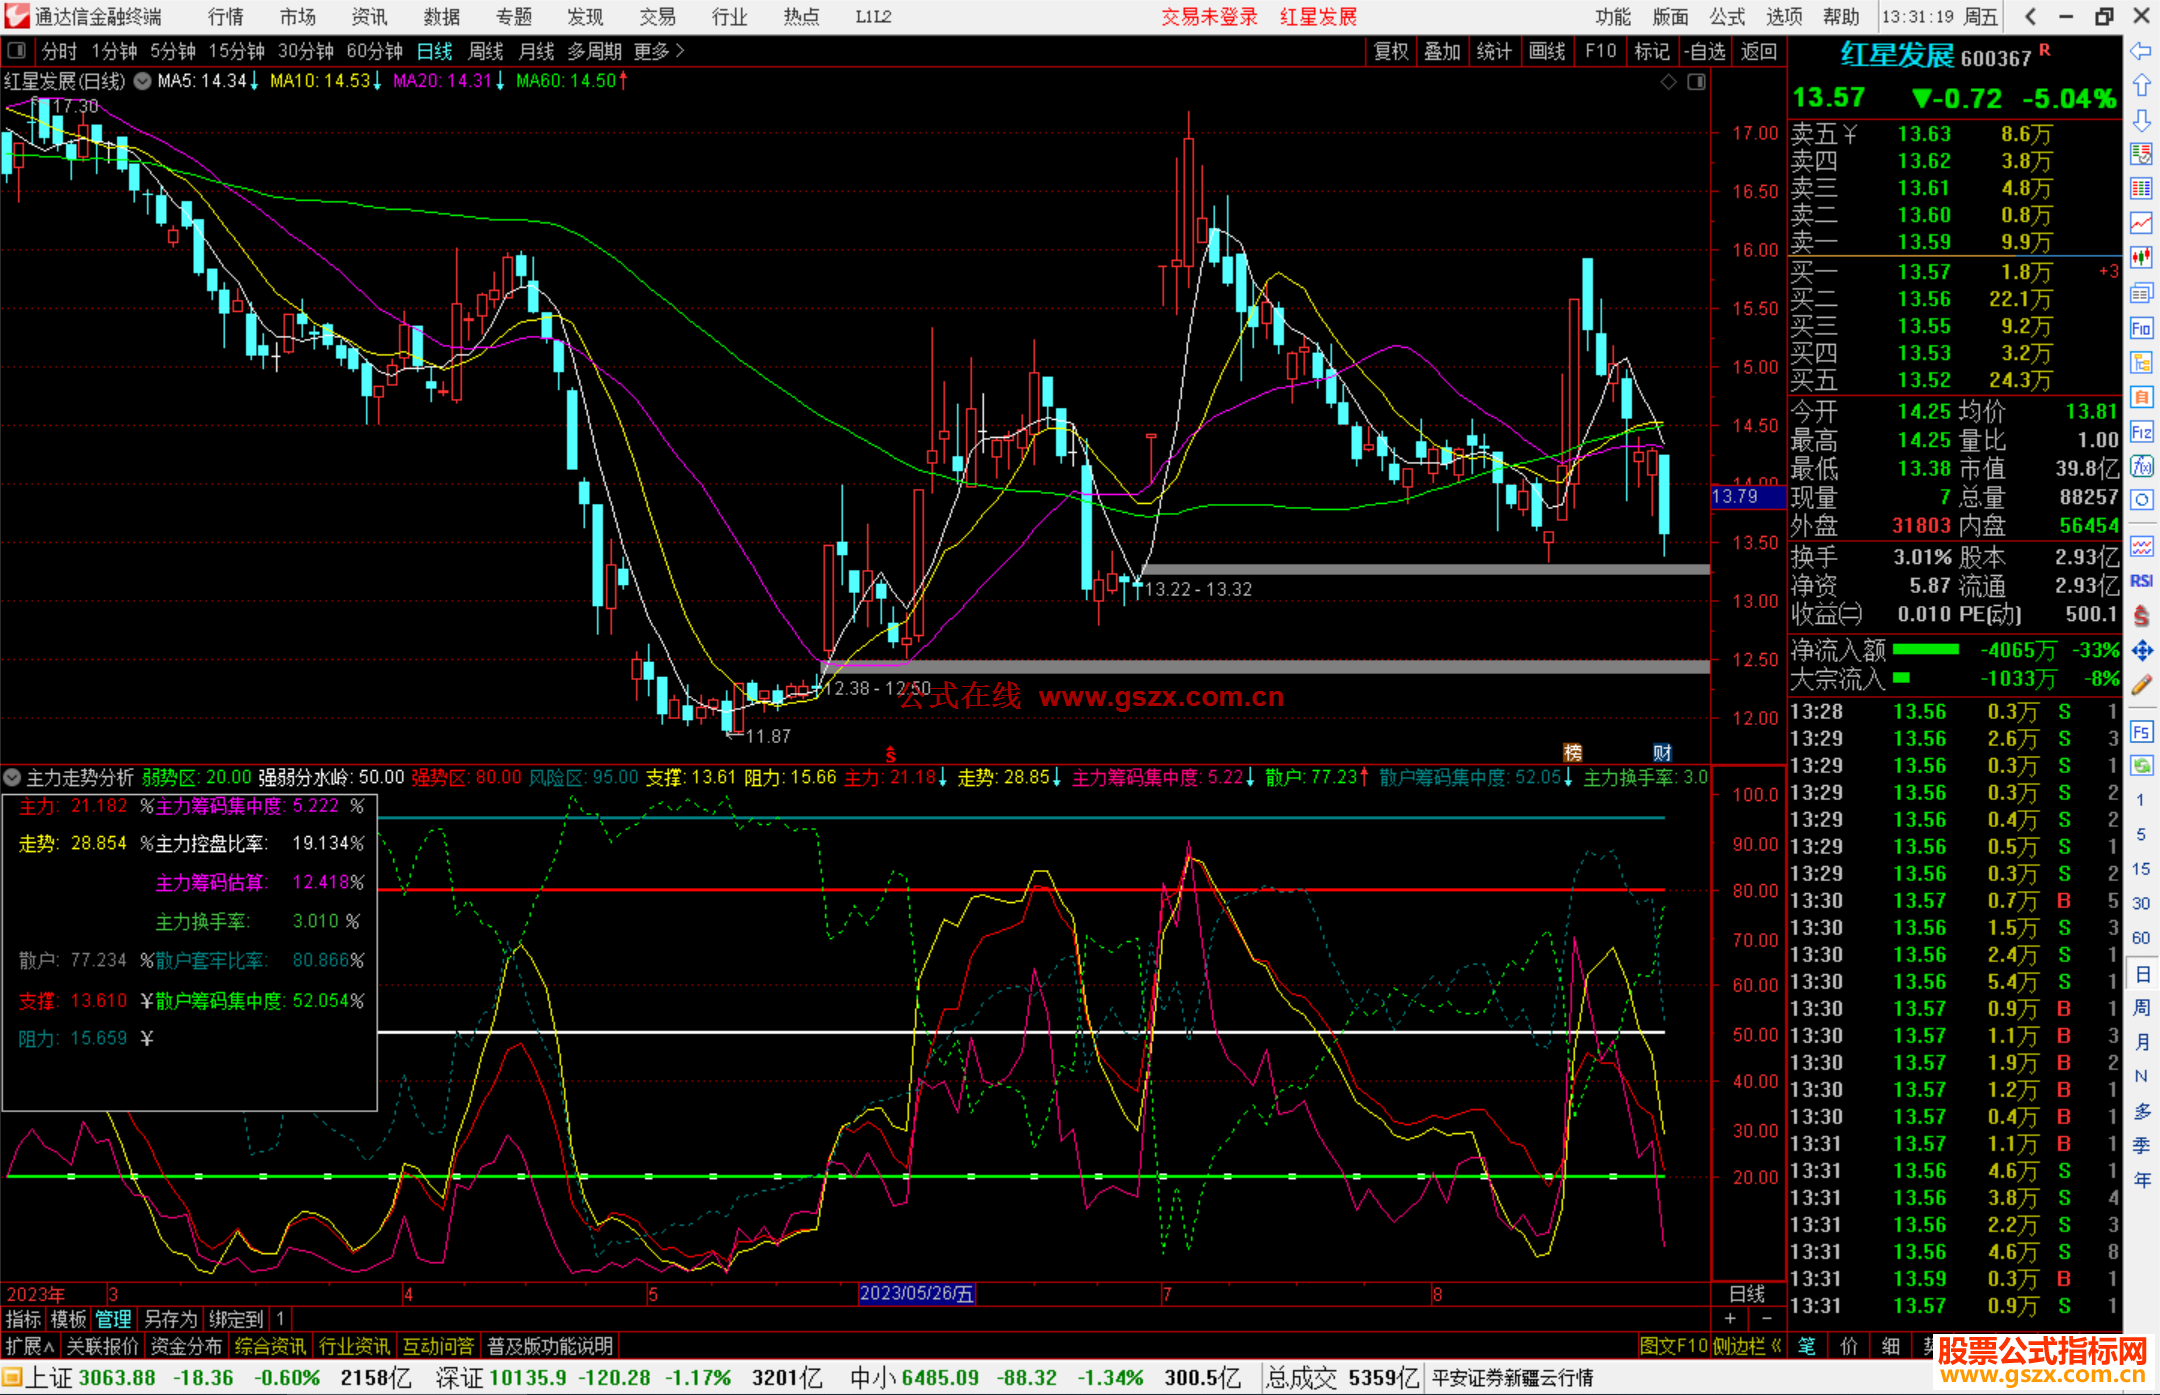Image resolution: width=2160 pixels, height=1395 pixels.
Task: Open the F10 info sidebar icon
Action: pos(2141,328)
